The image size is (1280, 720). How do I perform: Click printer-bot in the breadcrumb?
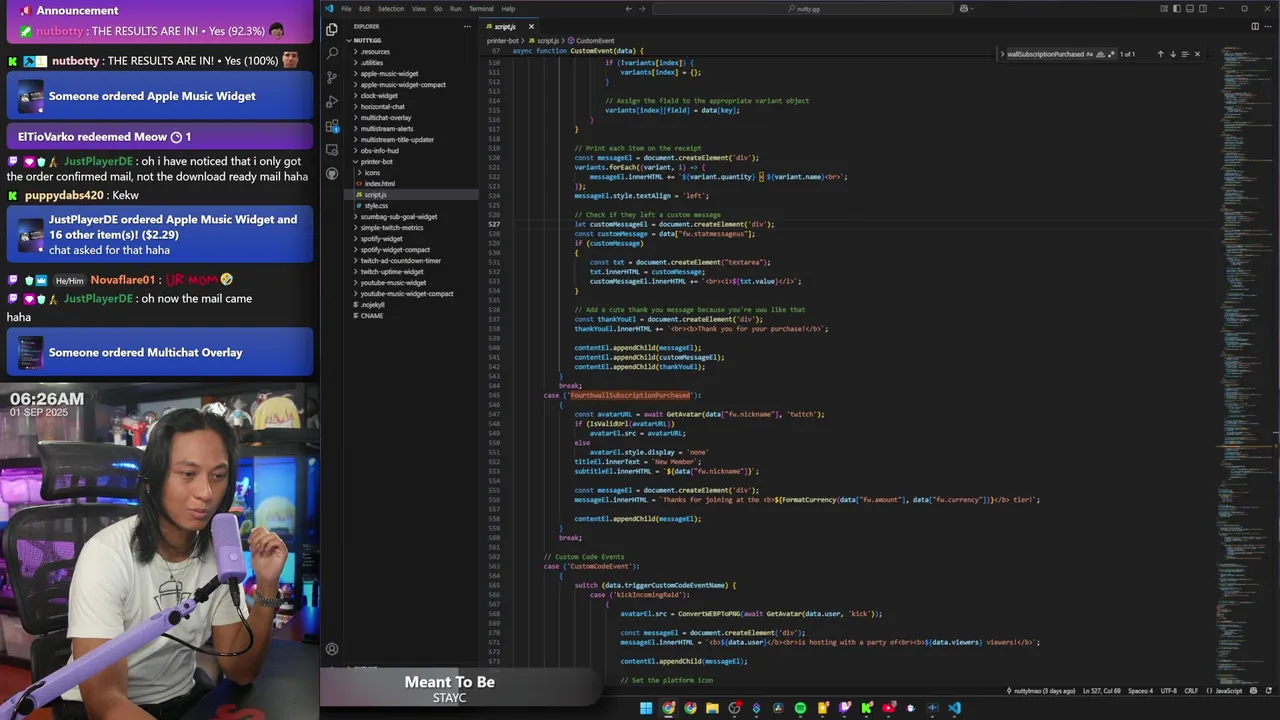pos(502,41)
